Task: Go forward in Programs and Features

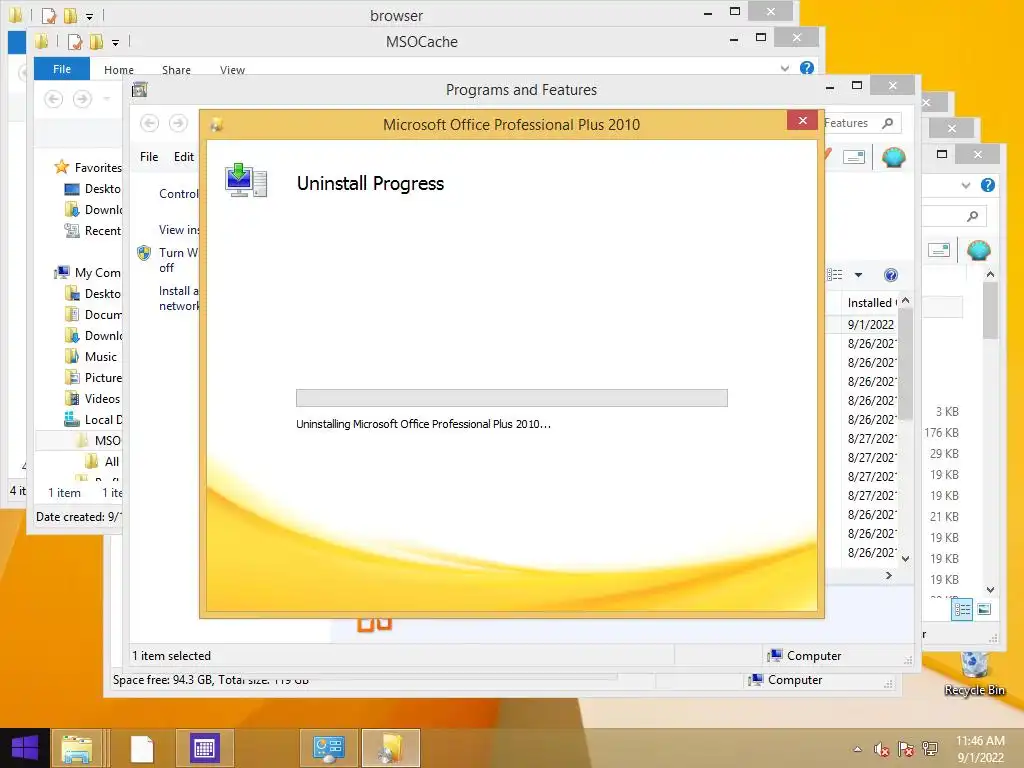Action: click(x=178, y=123)
